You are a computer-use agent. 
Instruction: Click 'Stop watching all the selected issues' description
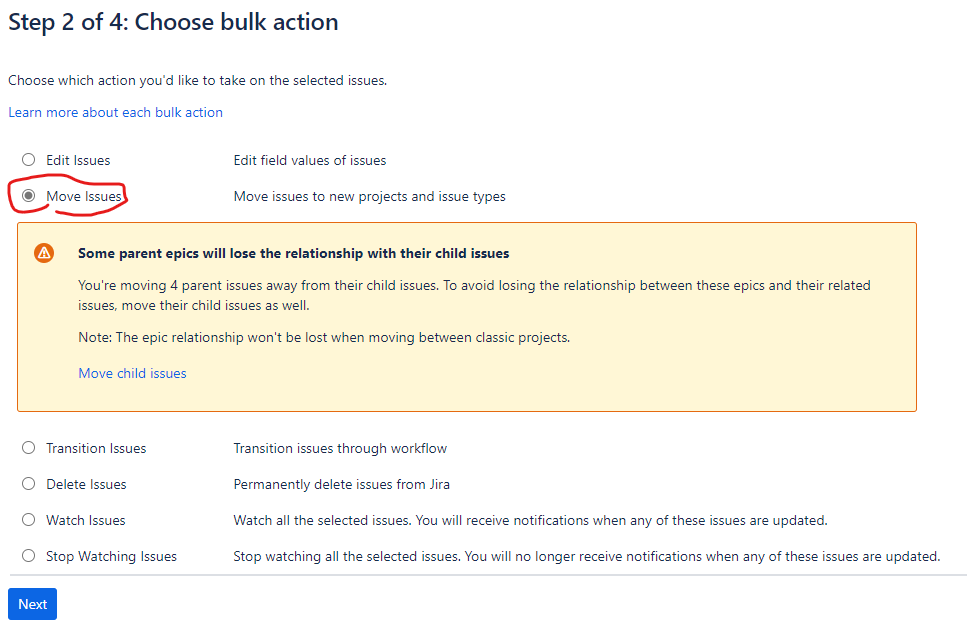tap(586, 556)
